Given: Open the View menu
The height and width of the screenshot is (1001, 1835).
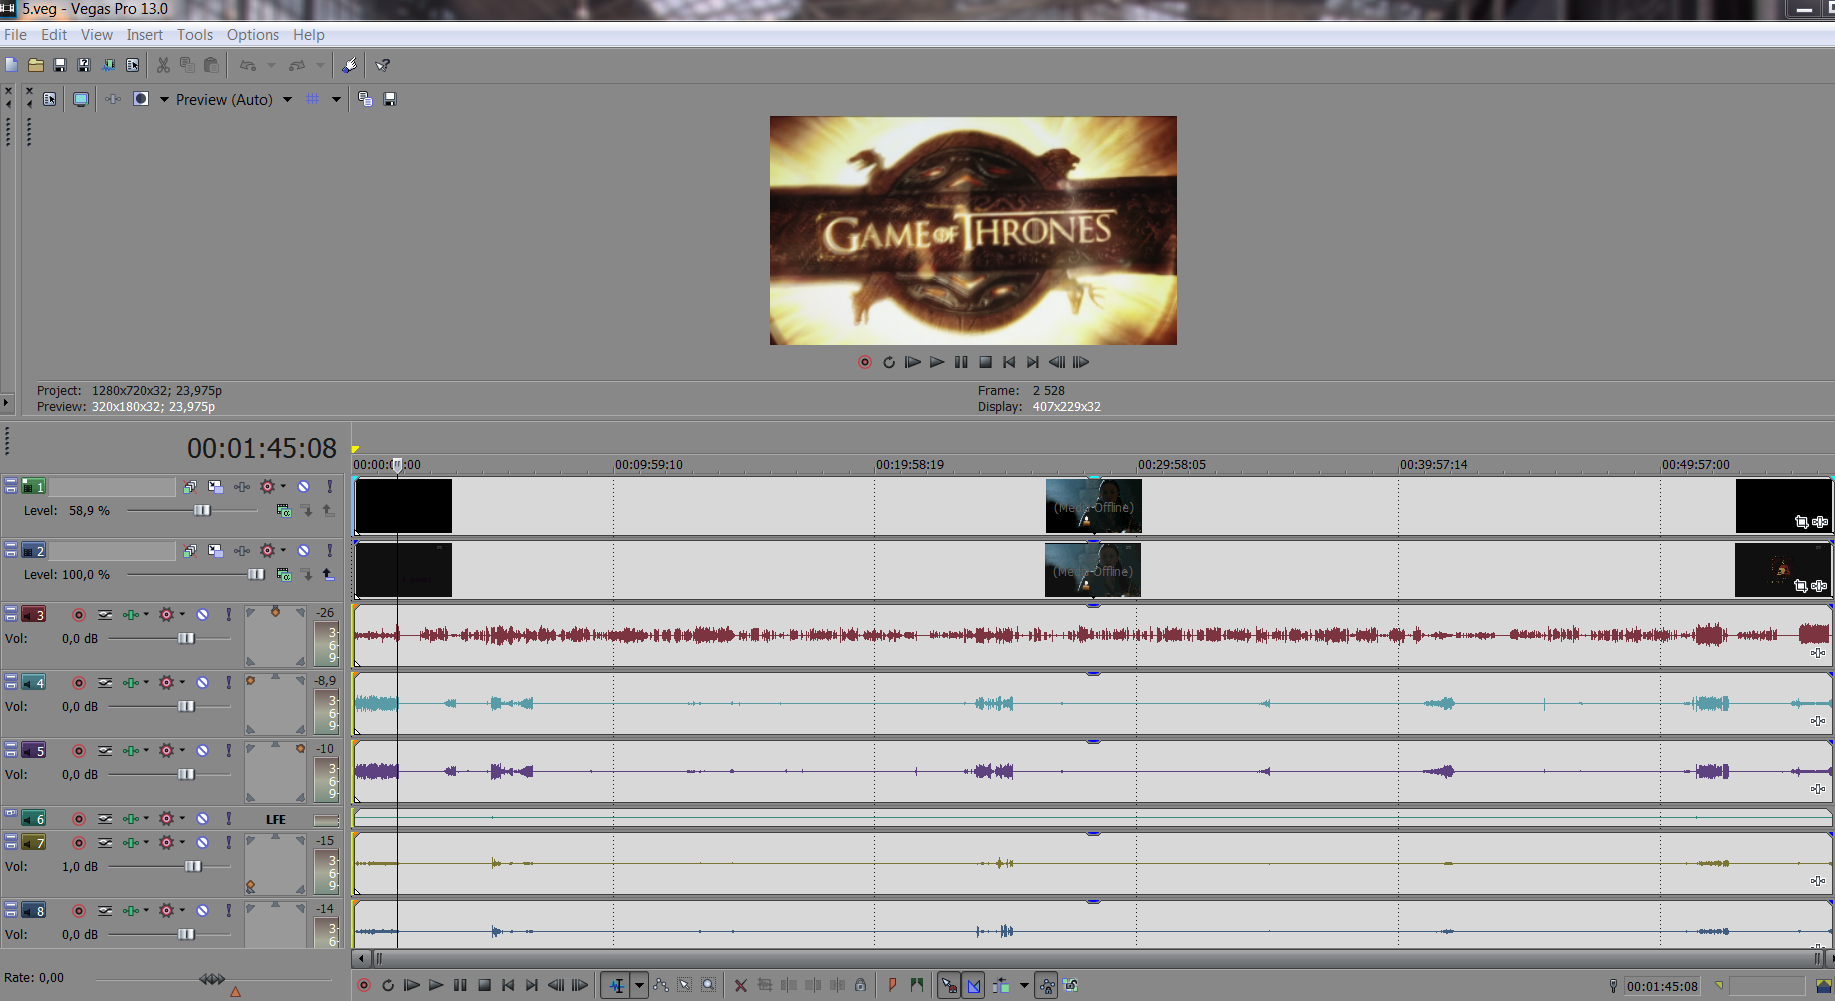Looking at the screenshot, I should pos(97,35).
